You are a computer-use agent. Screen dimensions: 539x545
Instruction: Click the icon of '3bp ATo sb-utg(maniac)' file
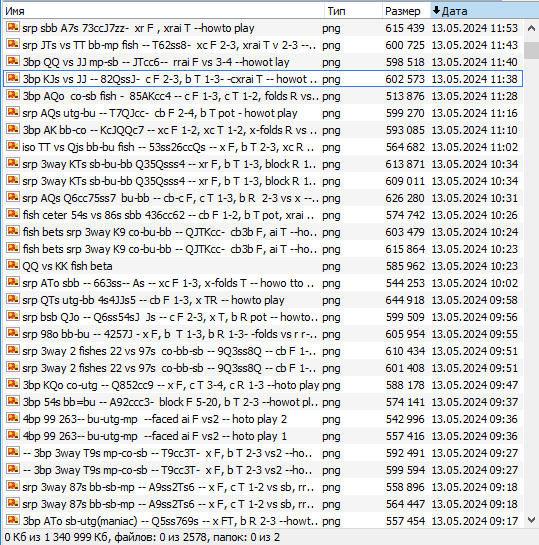[x=13, y=521]
